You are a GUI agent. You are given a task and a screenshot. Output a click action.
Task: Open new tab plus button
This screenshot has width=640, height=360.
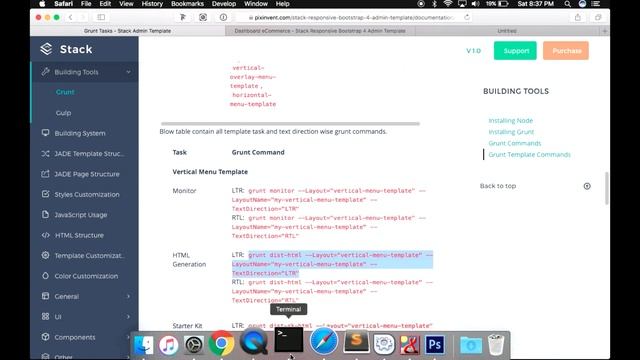pos(604,31)
